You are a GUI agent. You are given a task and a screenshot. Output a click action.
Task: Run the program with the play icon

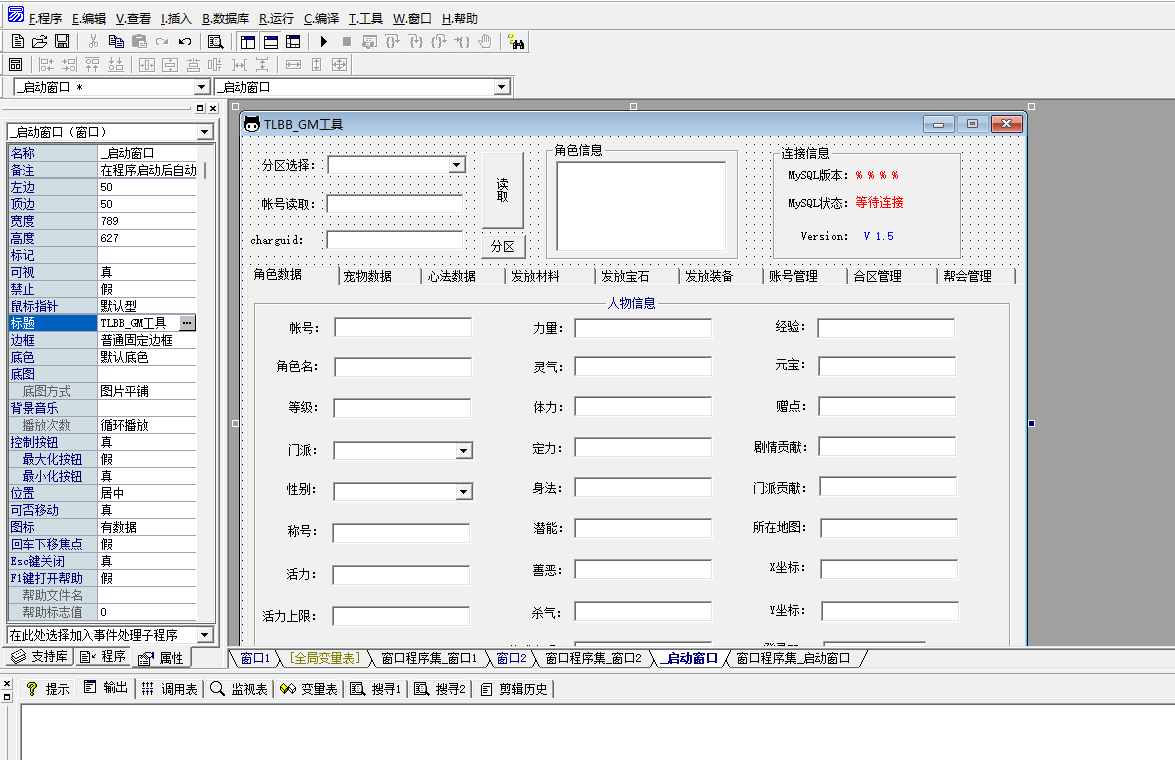[x=323, y=41]
